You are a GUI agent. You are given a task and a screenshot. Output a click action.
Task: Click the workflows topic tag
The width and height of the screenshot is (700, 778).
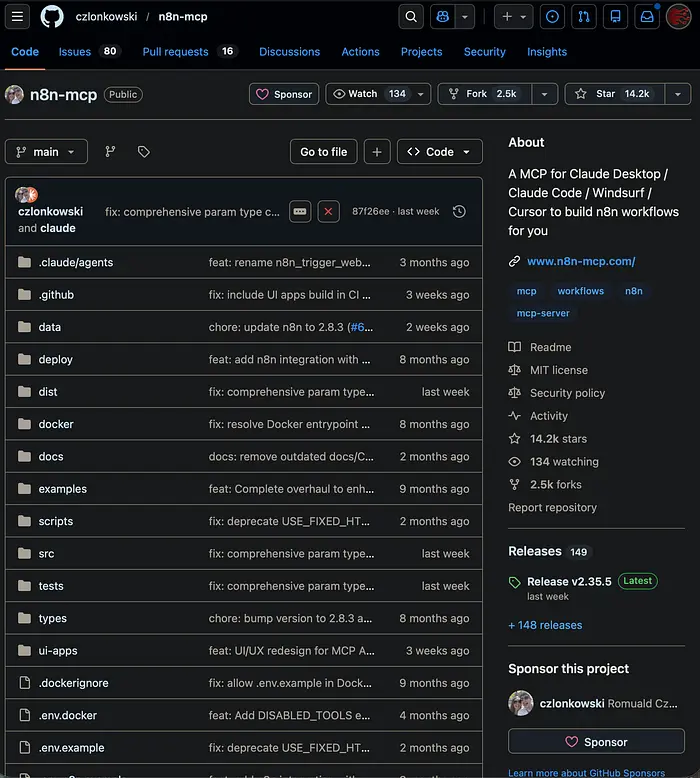[x=580, y=291]
